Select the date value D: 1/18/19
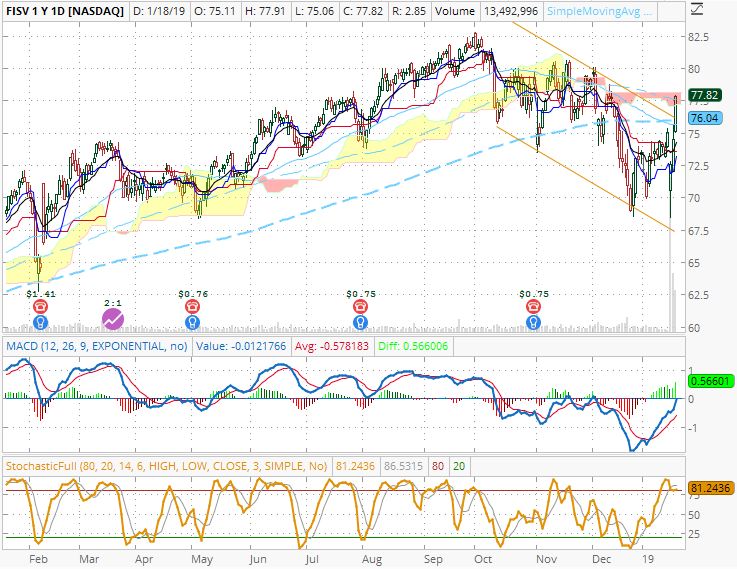737x569 pixels. pyautogui.click(x=159, y=11)
